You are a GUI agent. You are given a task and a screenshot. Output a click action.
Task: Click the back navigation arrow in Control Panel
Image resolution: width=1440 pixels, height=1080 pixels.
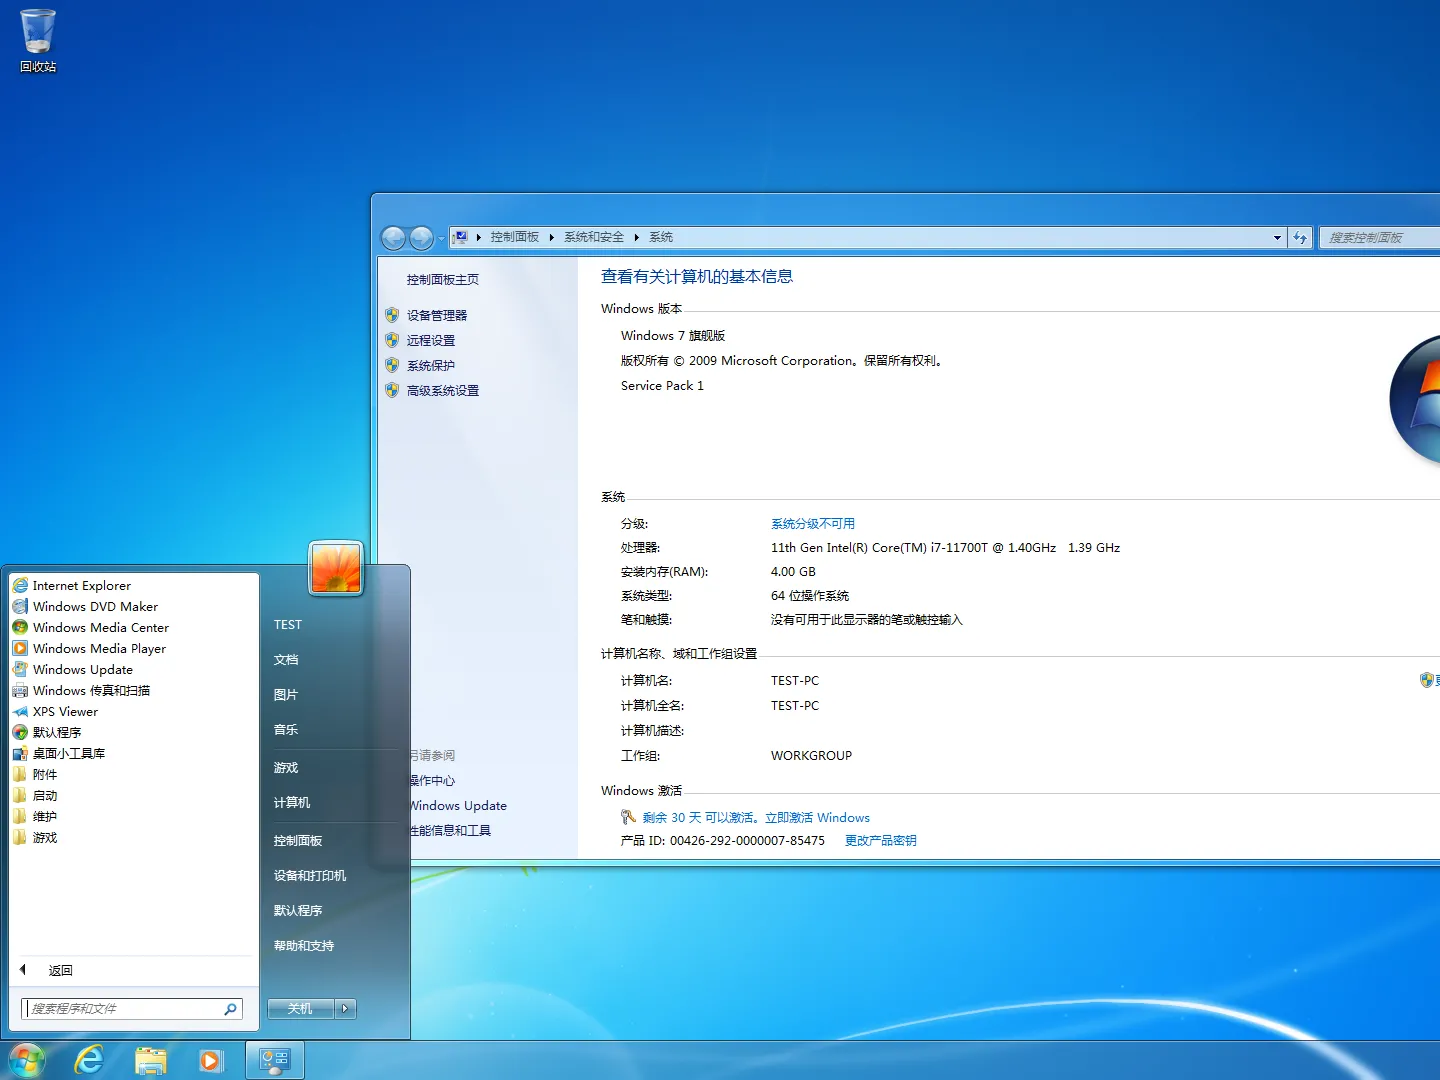(394, 237)
